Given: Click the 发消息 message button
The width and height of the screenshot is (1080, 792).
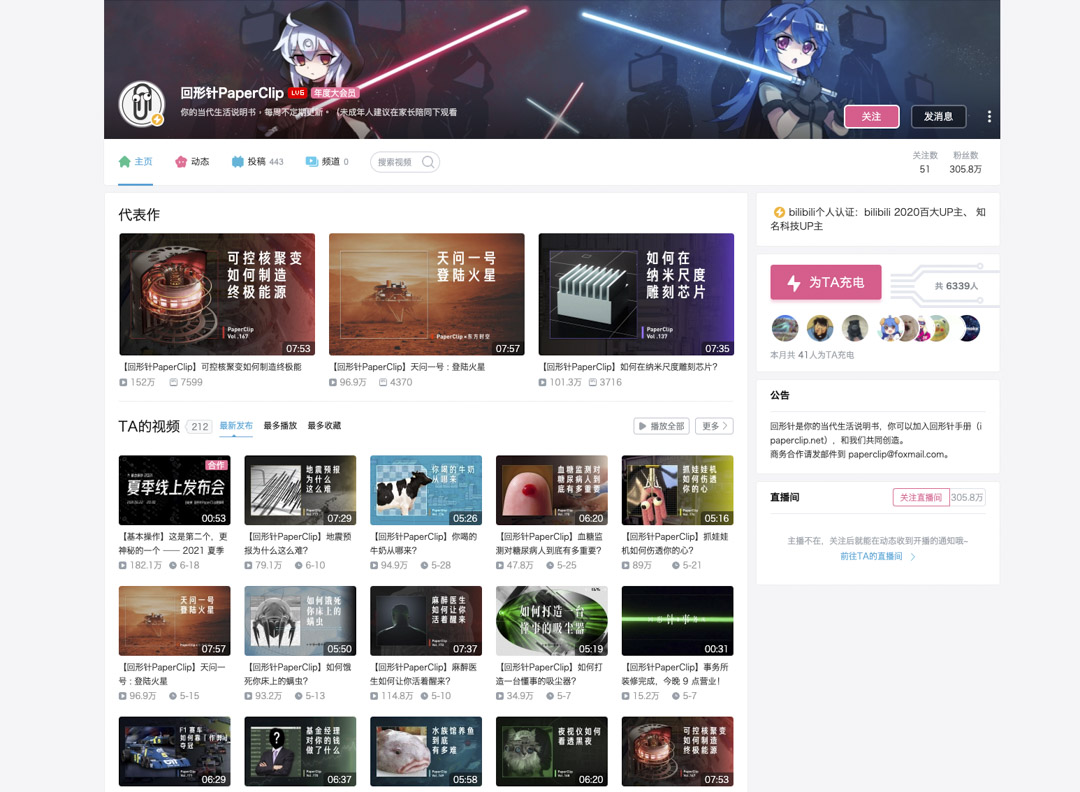Looking at the screenshot, I should click(x=938, y=116).
